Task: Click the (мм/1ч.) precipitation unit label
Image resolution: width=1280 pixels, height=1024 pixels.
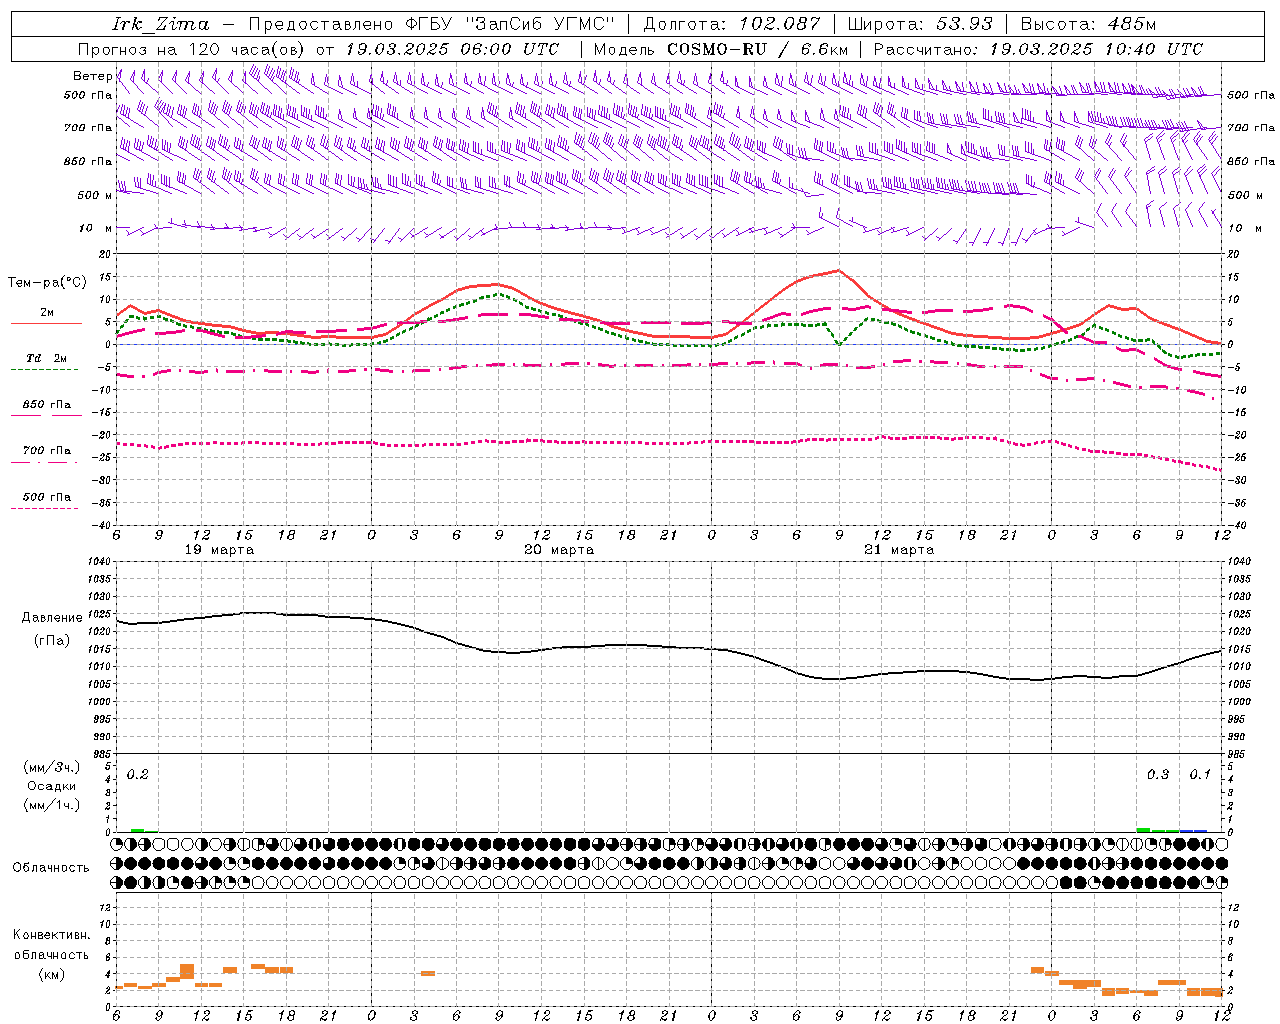Action: click(52, 805)
